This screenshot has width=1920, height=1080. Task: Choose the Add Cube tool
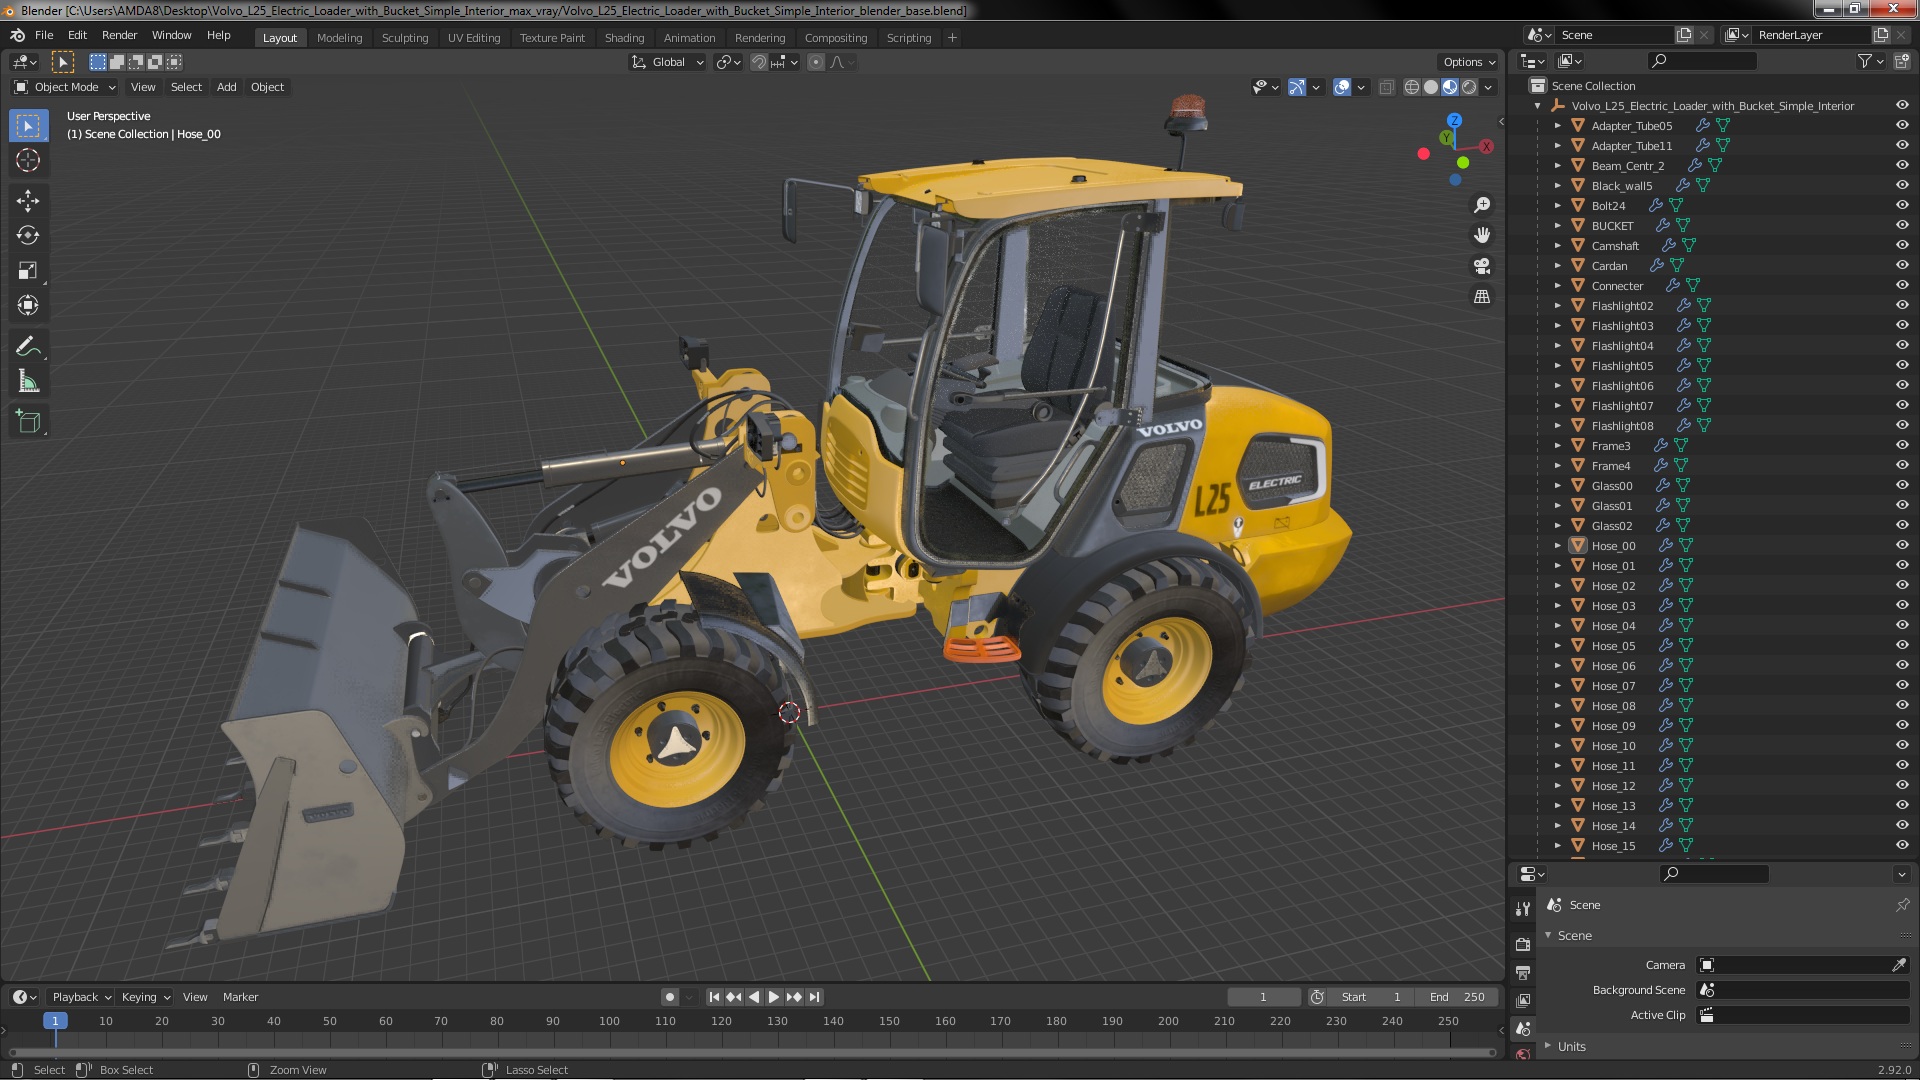[x=28, y=422]
